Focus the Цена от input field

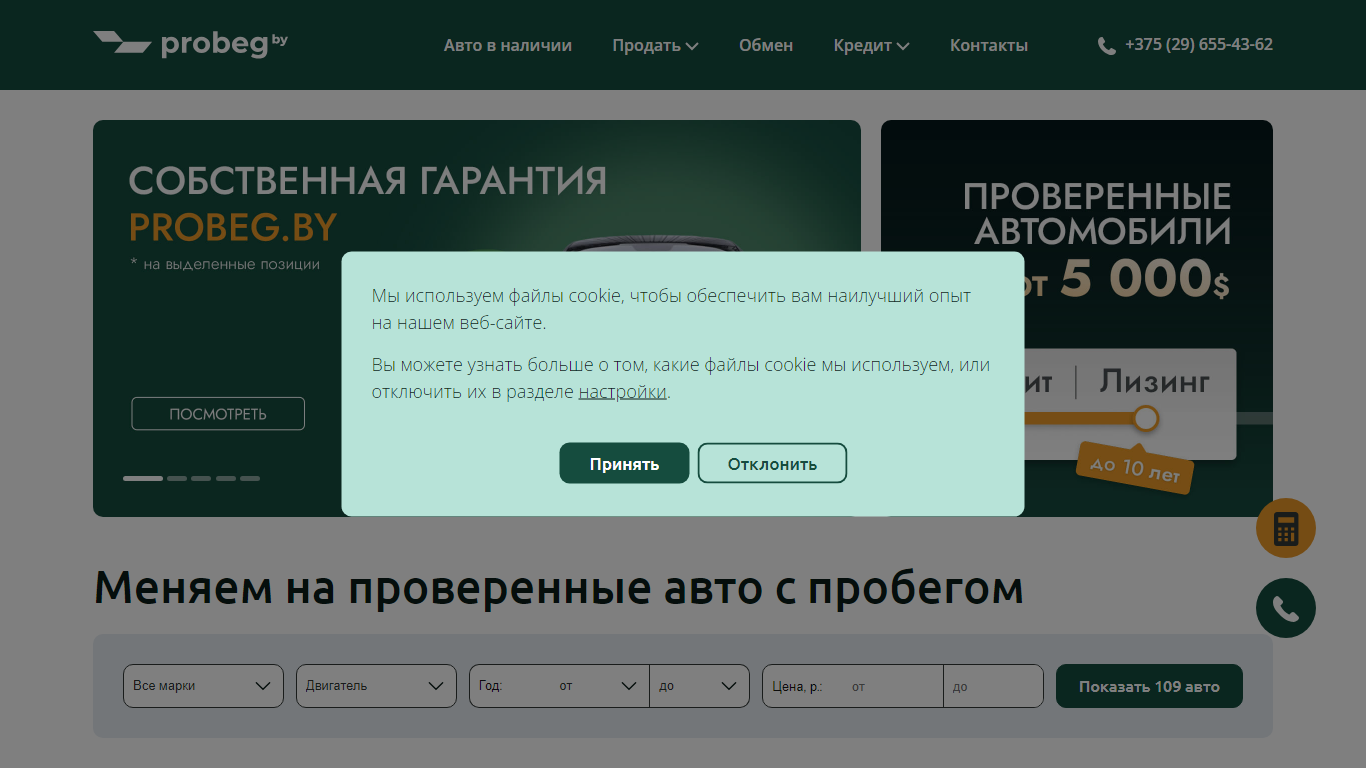(853, 686)
